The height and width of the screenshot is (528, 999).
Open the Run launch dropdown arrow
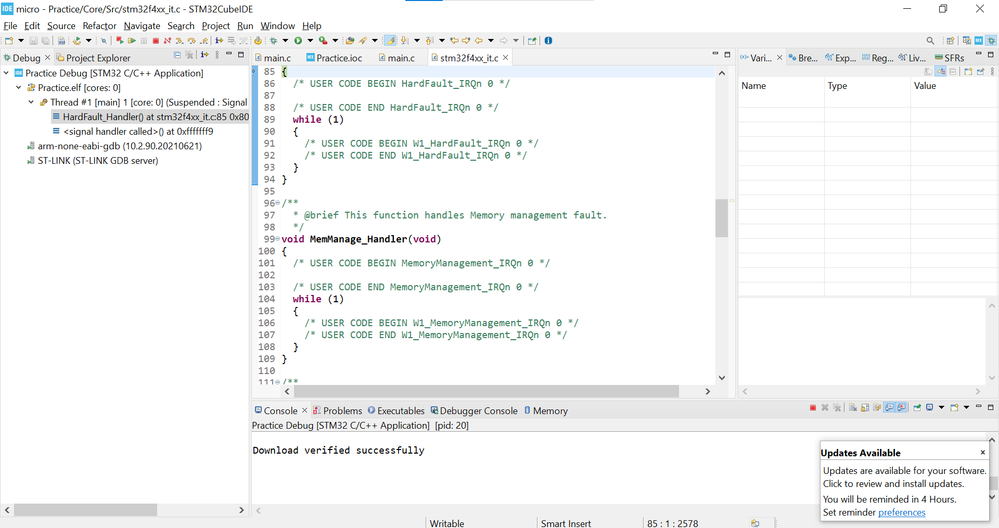click(310, 40)
